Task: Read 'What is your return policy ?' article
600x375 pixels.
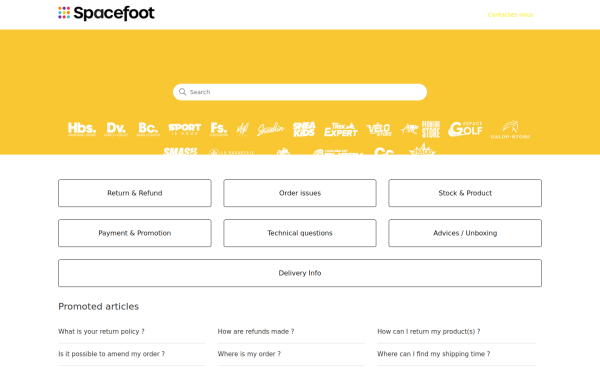Action: tap(101, 331)
